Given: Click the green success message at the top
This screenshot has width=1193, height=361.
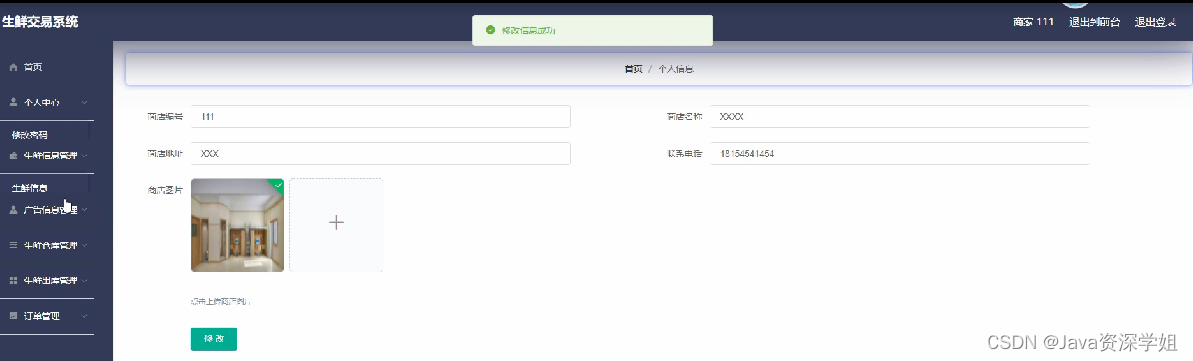Looking at the screenshot, I should pyautogui.click(x=592, y=30).
